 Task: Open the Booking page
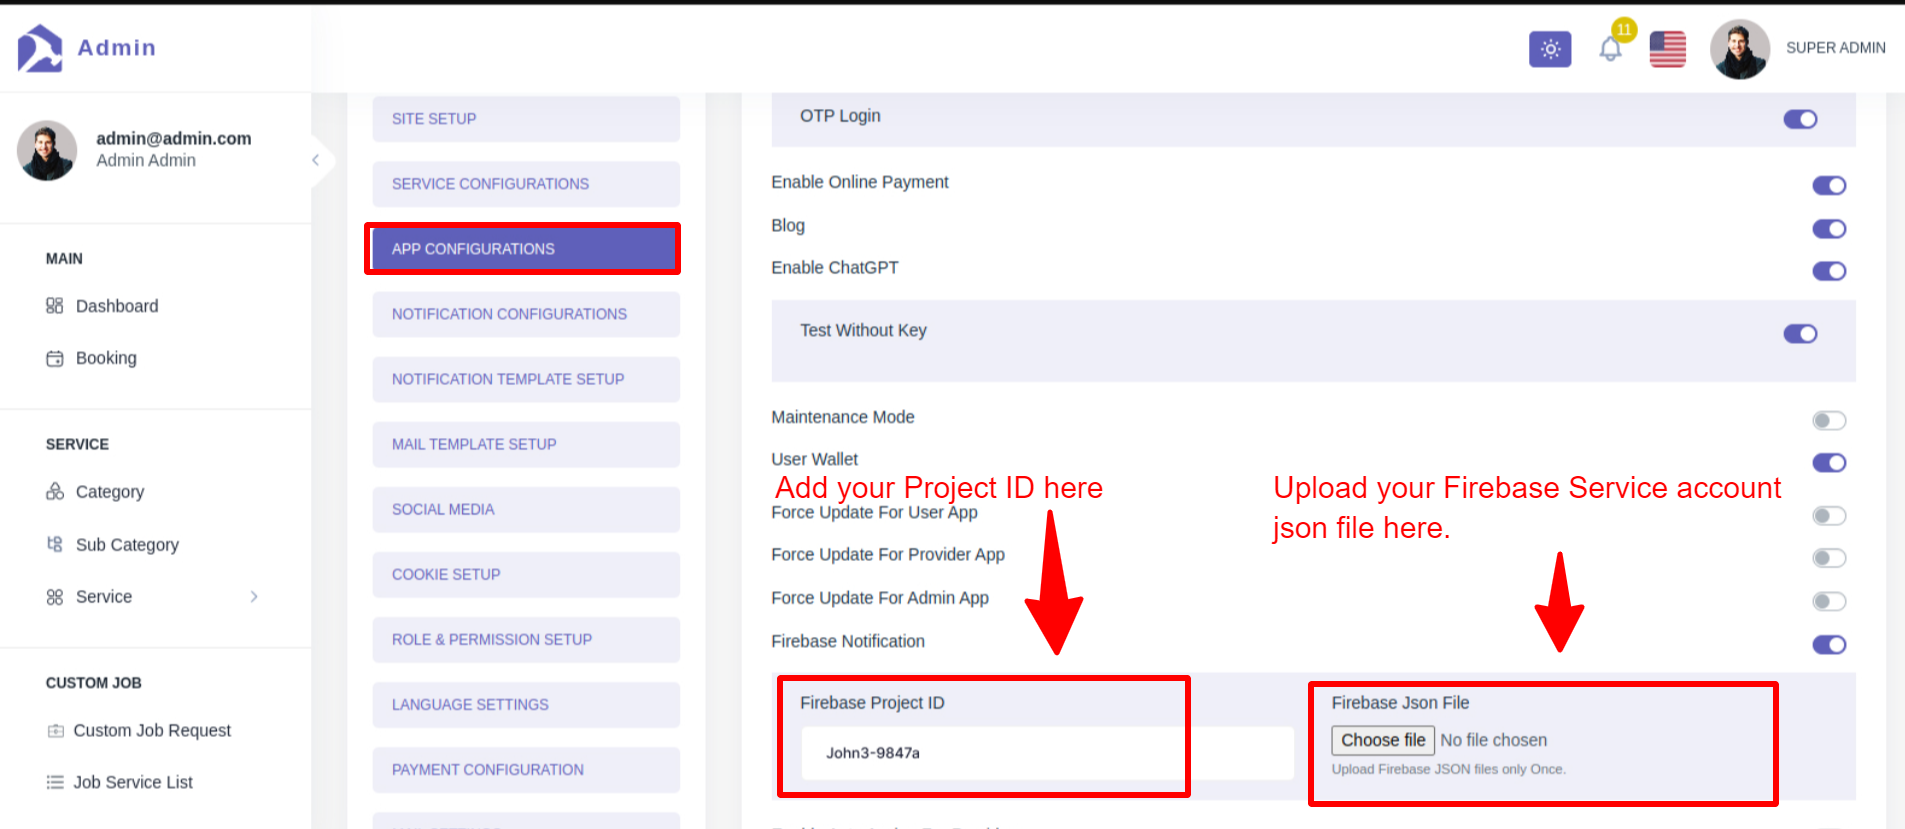106,358
